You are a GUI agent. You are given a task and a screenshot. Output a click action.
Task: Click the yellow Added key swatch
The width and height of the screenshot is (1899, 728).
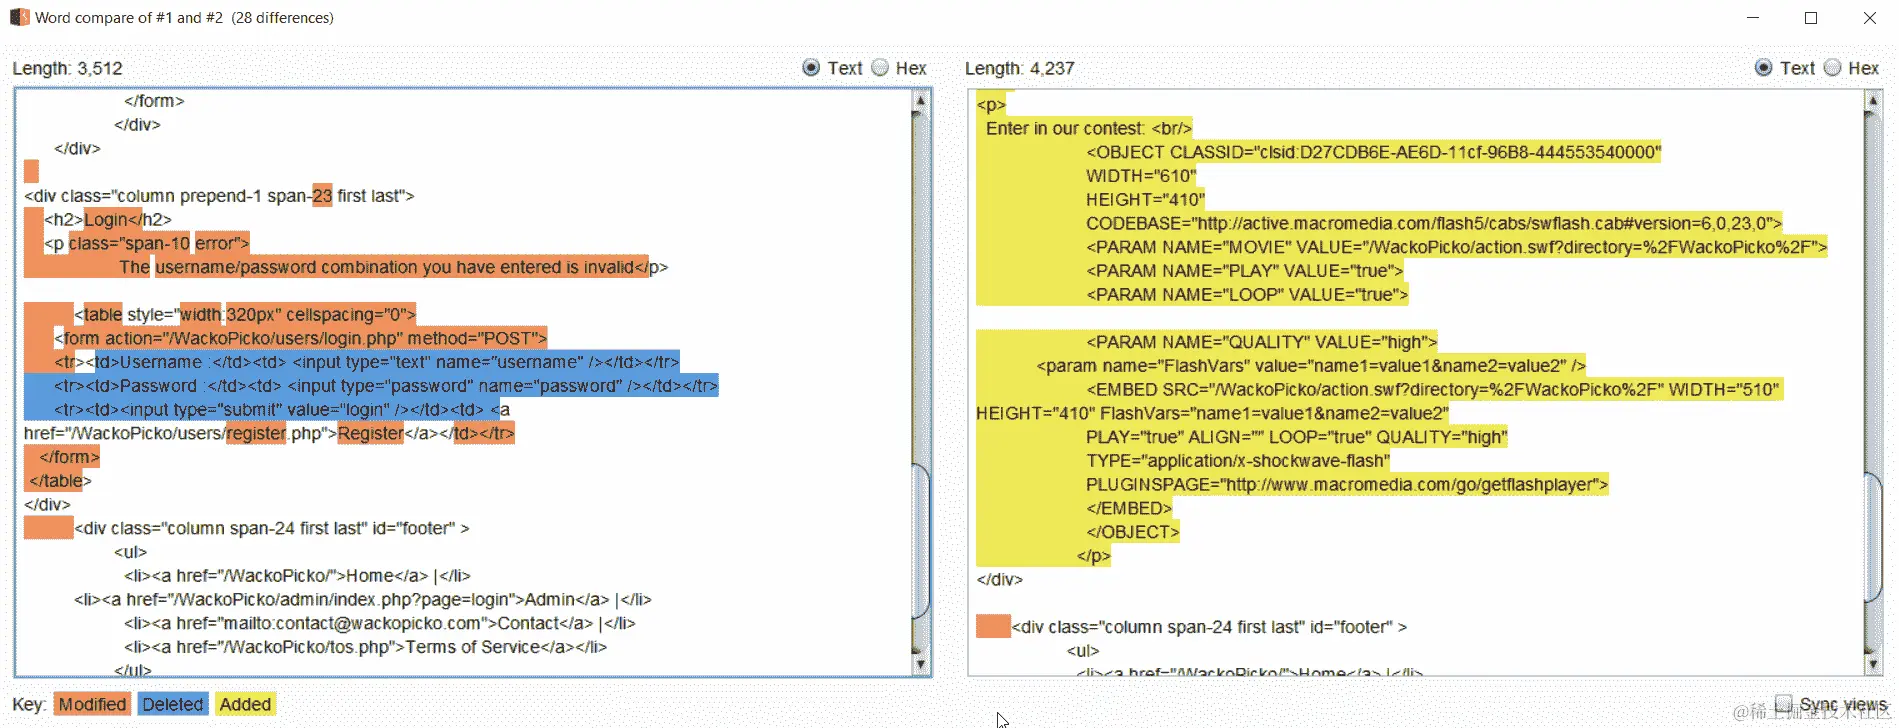pyautogui.click(x=245, y=704)
